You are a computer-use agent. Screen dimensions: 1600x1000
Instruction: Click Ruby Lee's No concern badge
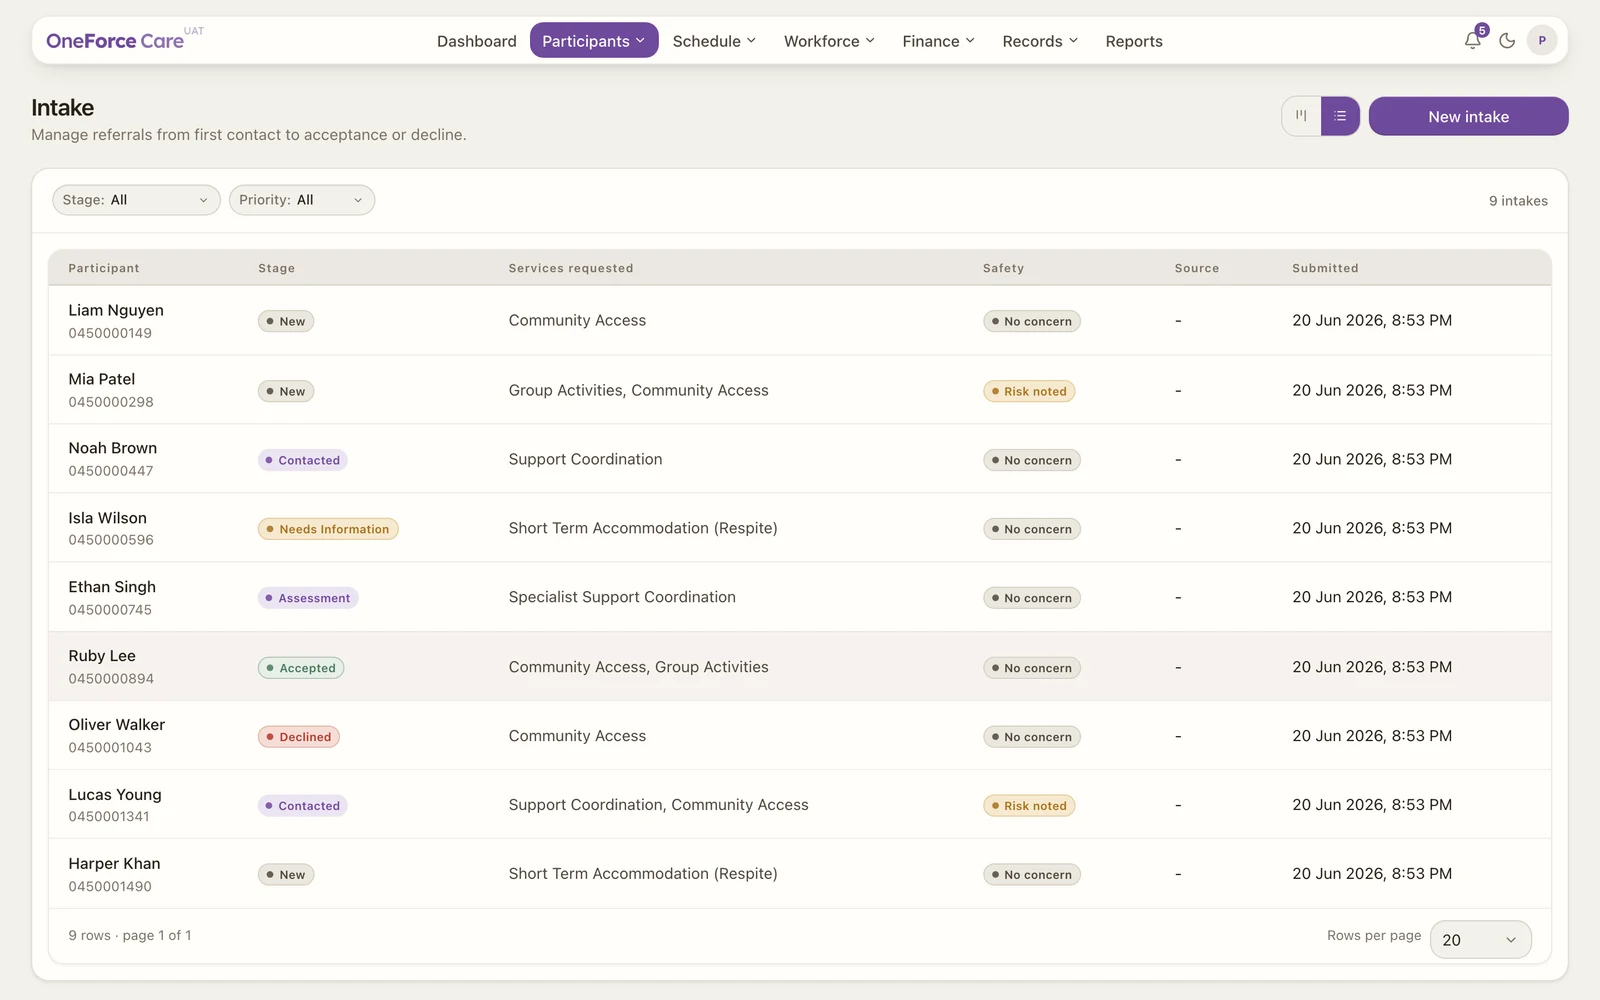tap(1032, 668)
